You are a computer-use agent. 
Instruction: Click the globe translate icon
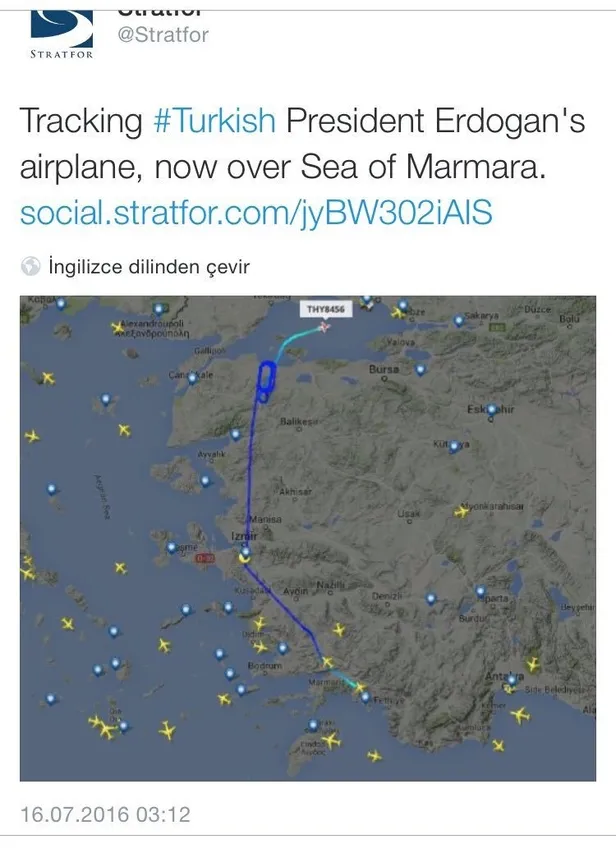click(x=31, y=266)
